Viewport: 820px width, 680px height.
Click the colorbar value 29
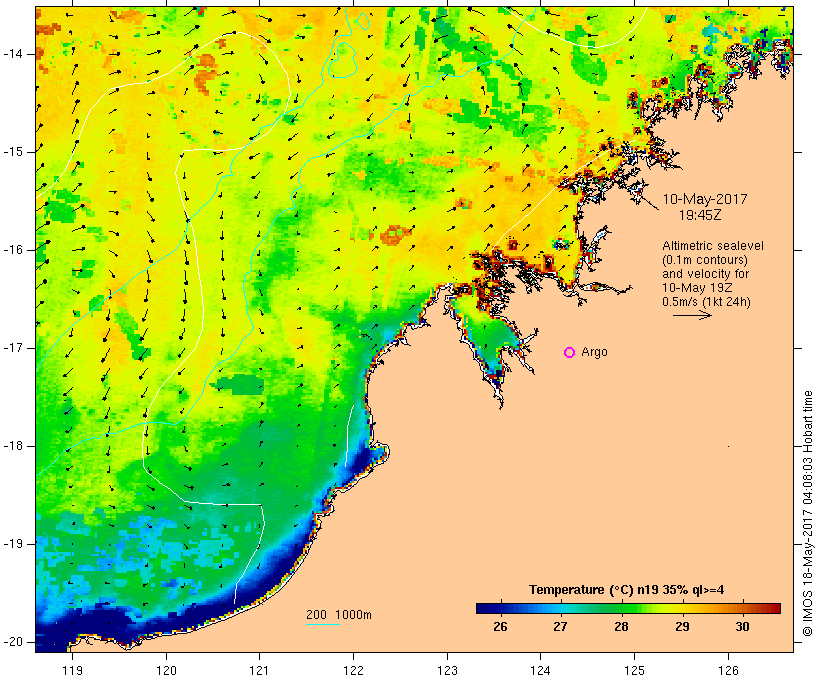pyautogui.click(x=682, y=627)
